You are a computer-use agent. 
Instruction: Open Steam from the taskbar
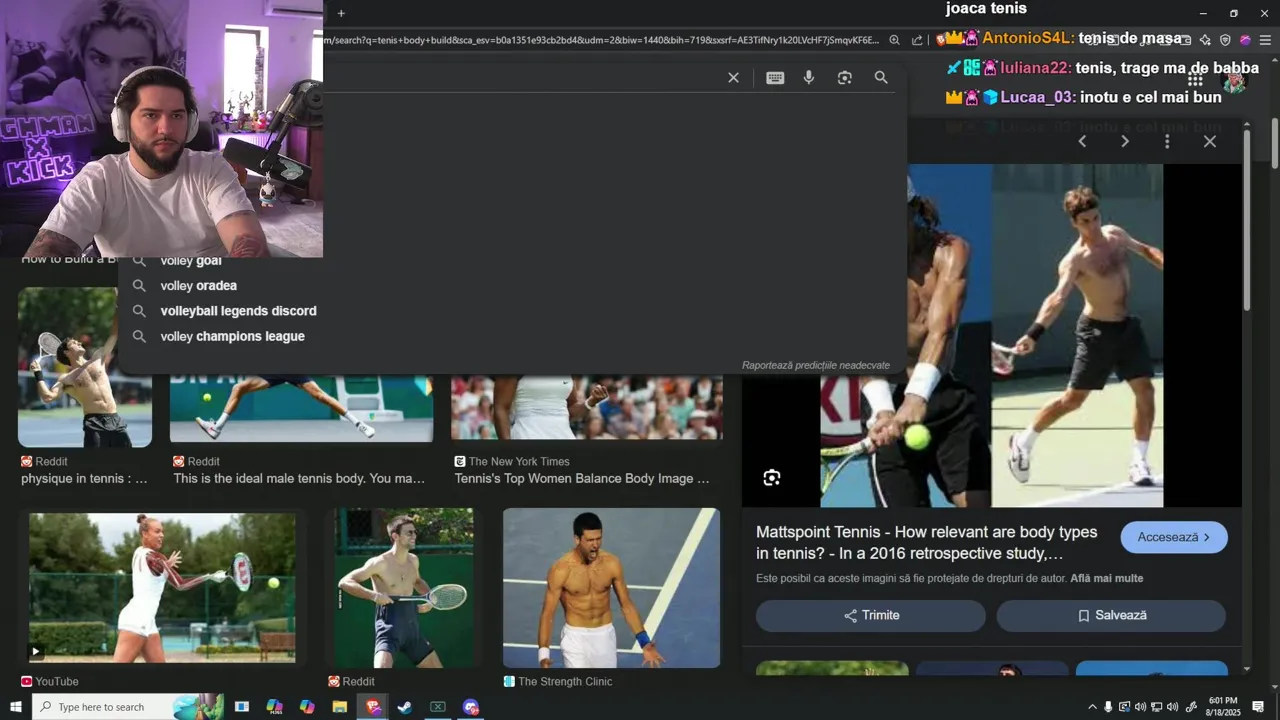tap(405, 707)
